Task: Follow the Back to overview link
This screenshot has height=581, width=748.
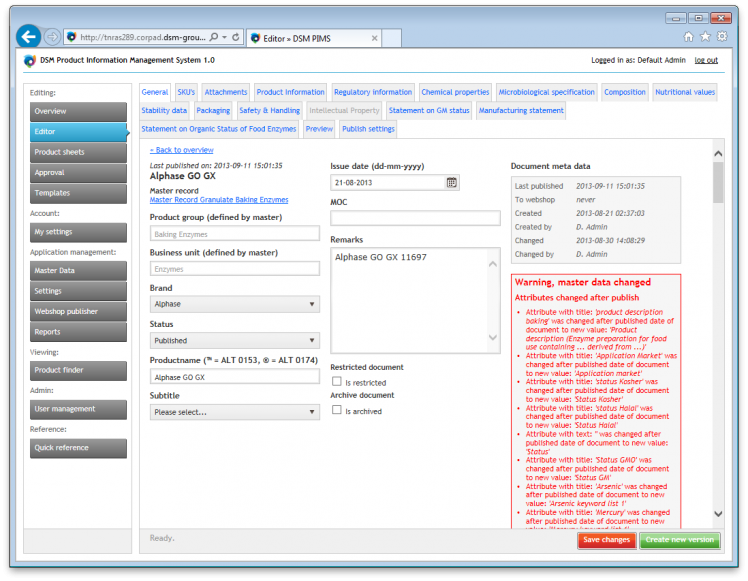Action: coord(182,150)
